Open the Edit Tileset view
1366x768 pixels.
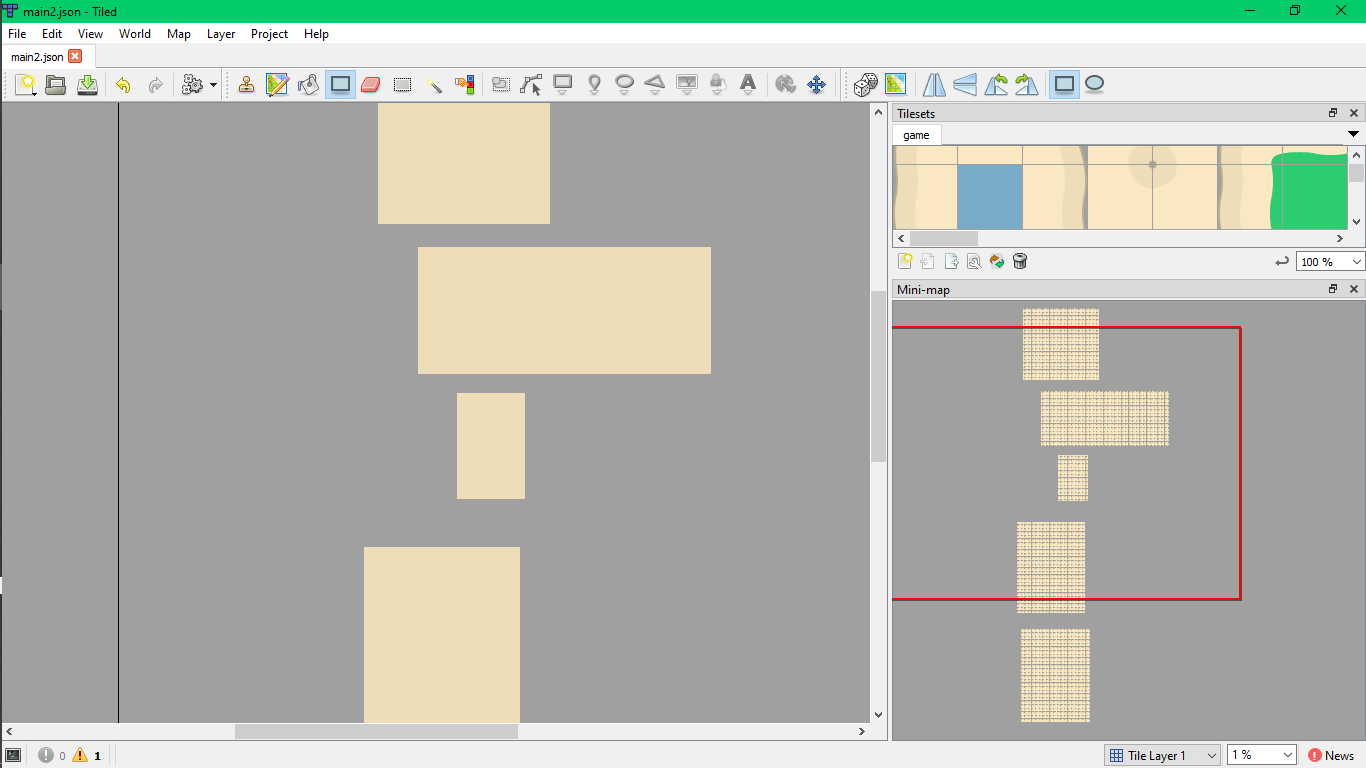tap(974, 261)
